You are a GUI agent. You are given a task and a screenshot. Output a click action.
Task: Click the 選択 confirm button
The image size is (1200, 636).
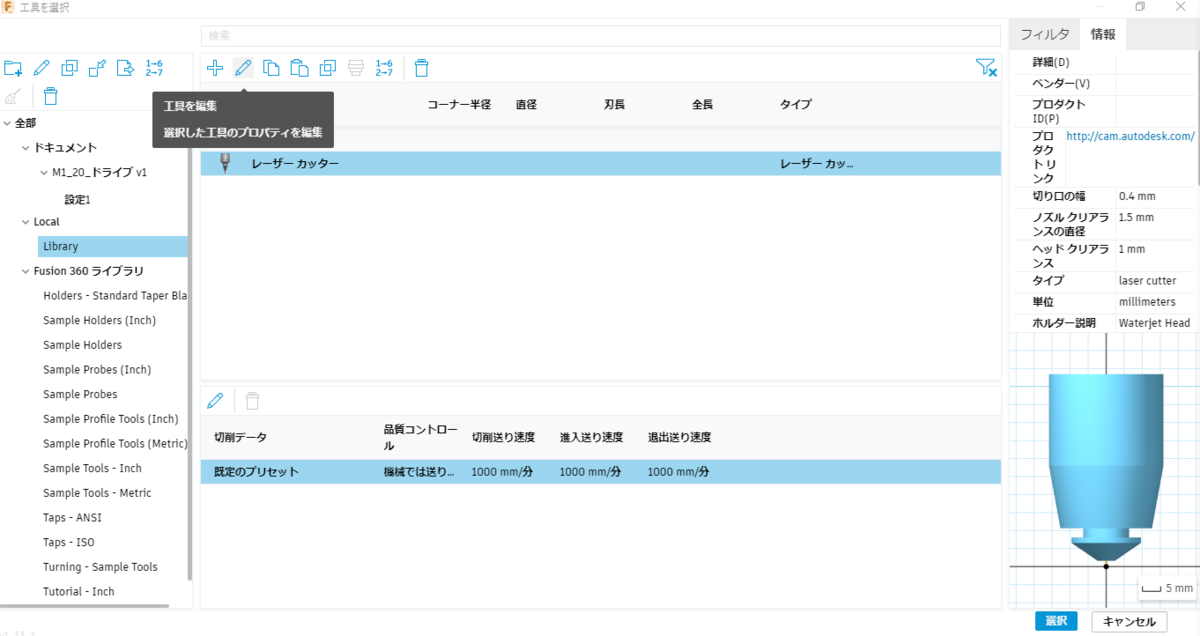pyautogui.click(x=1056, y=621)
